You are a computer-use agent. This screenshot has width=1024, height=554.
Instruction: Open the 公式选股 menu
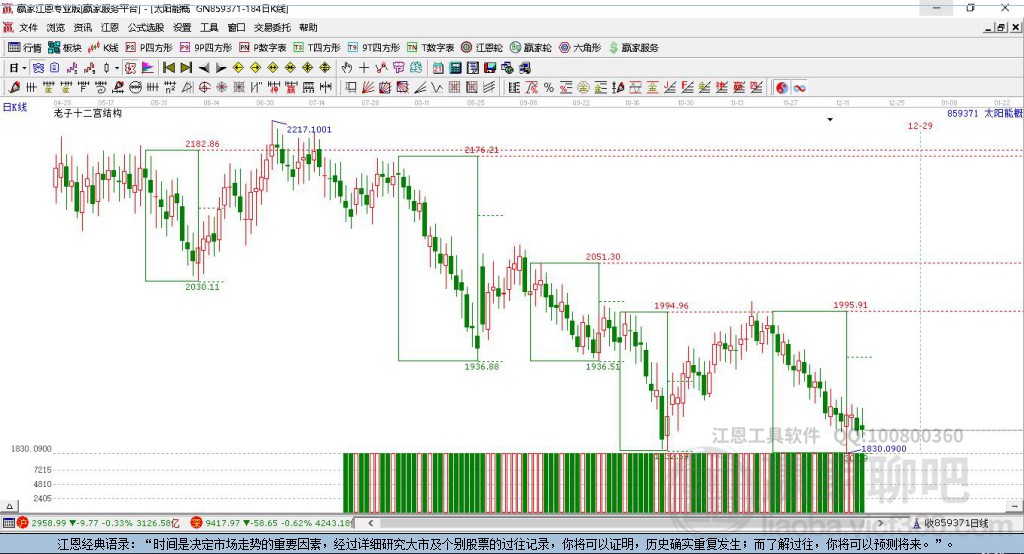pos(146,27)
